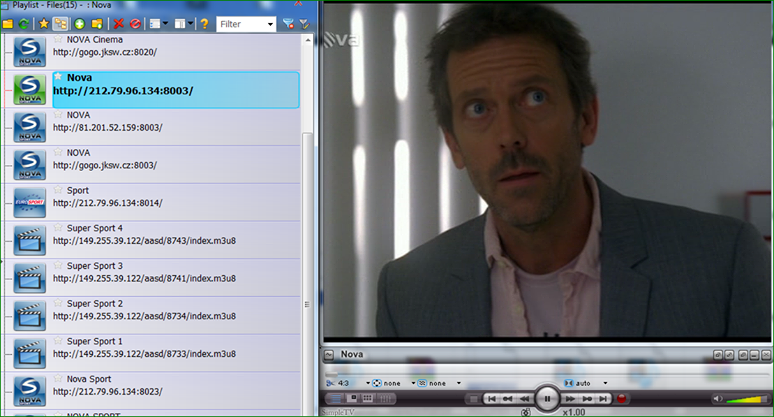Delete selected channel with red X
Image resolution: width=774 pixels, height=417 pixels.
118,24
